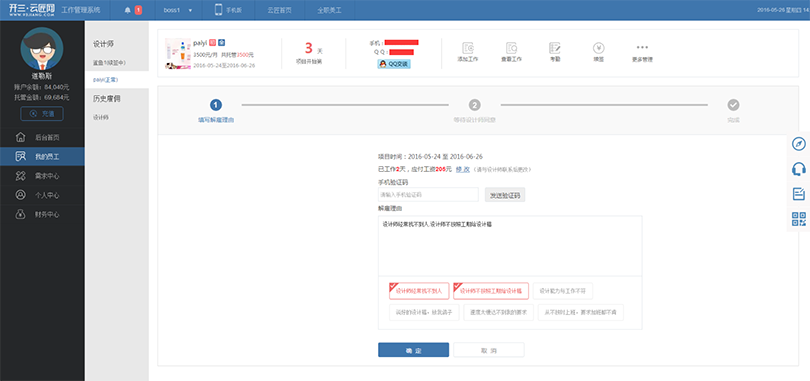Select reason 设计能力与工作不符
810x381 pixels.
tap(563, 291)
